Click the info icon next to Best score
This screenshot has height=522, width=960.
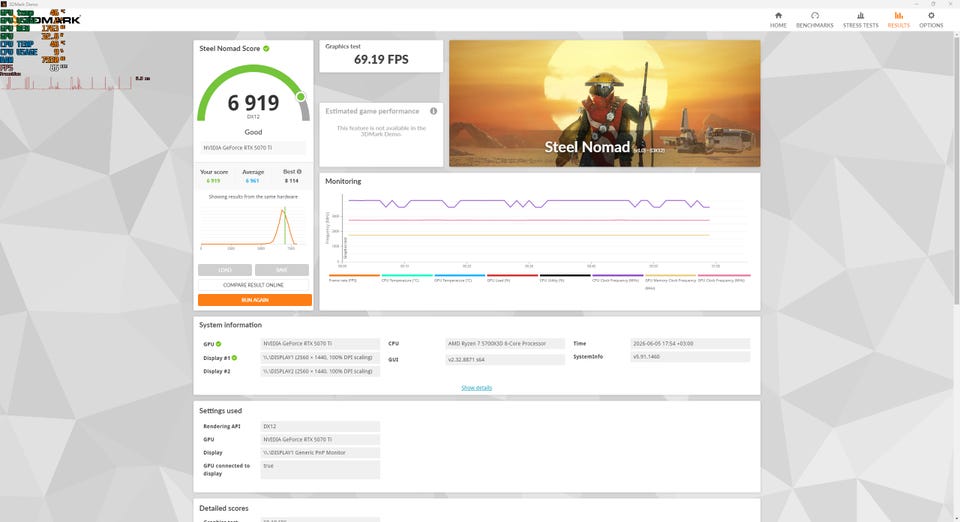299,171
